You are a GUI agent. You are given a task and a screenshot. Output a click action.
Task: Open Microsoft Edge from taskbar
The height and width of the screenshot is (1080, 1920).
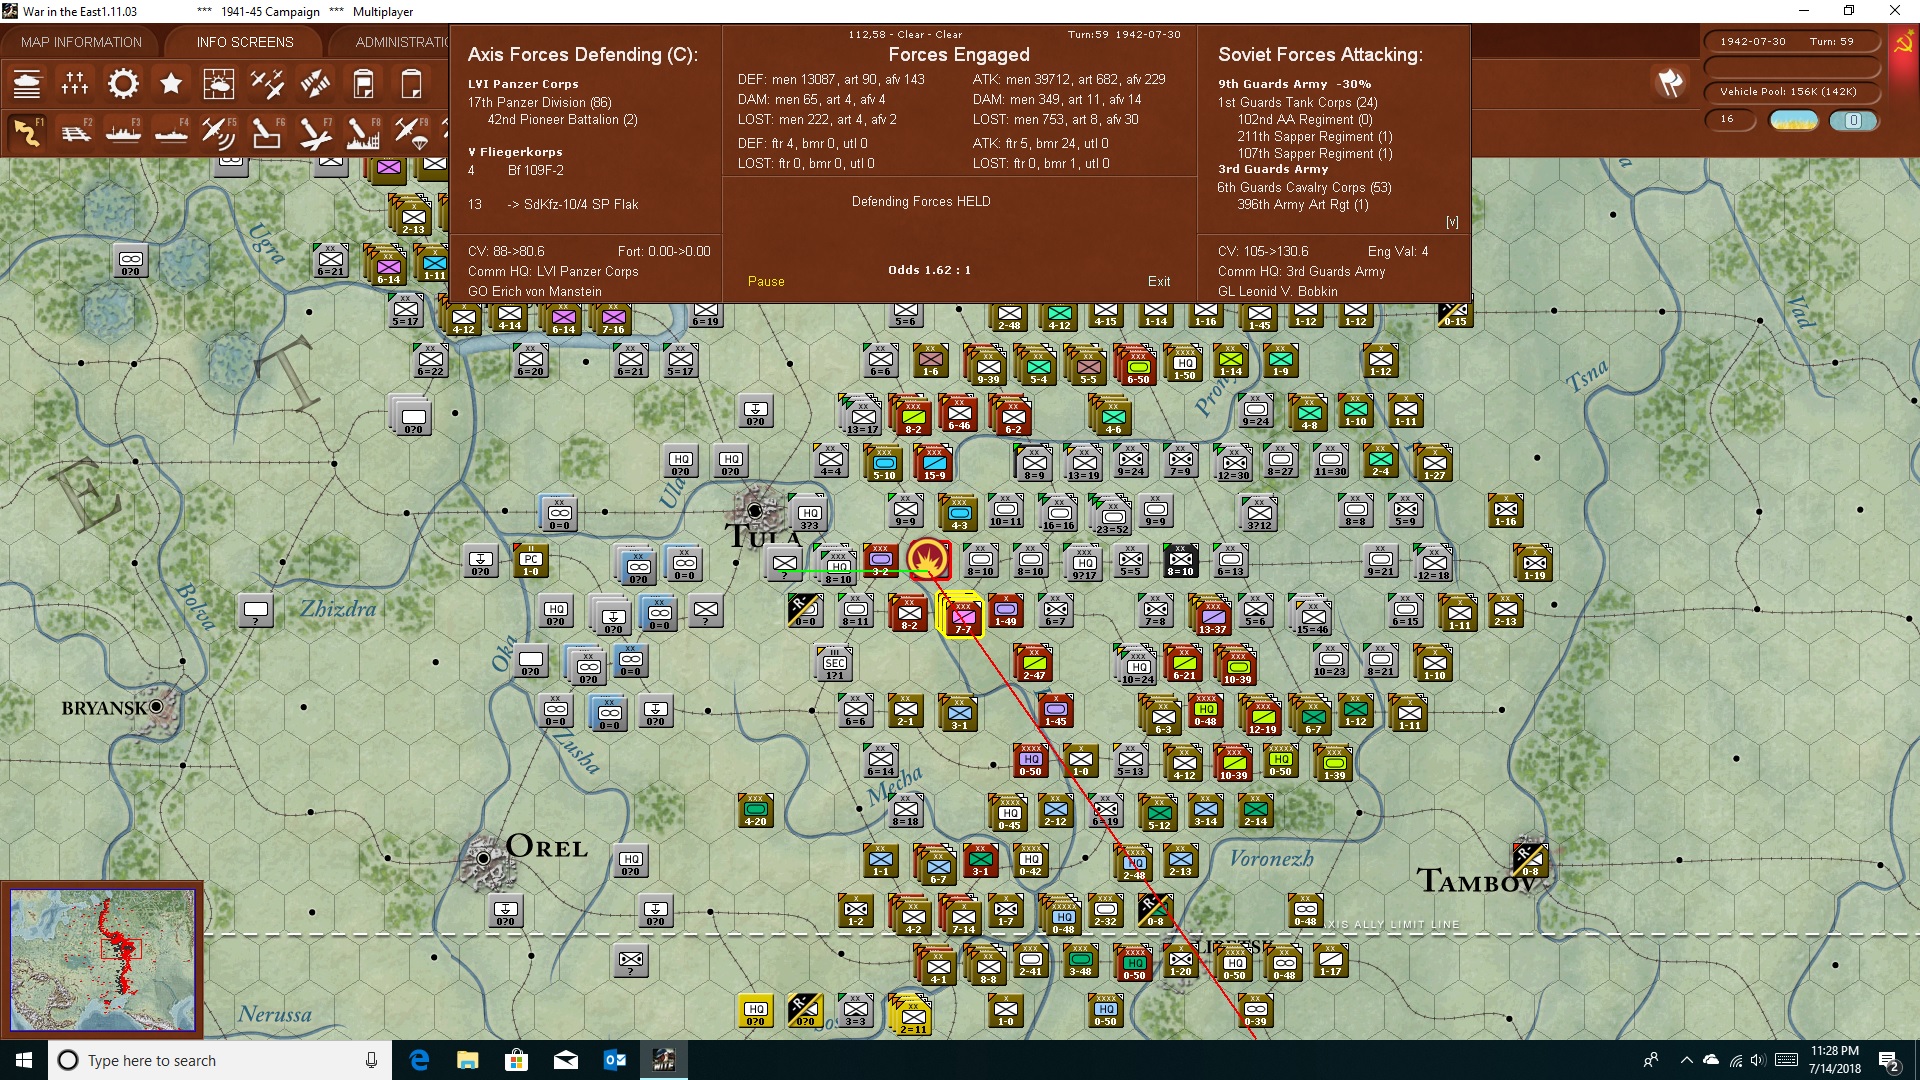419,1060
